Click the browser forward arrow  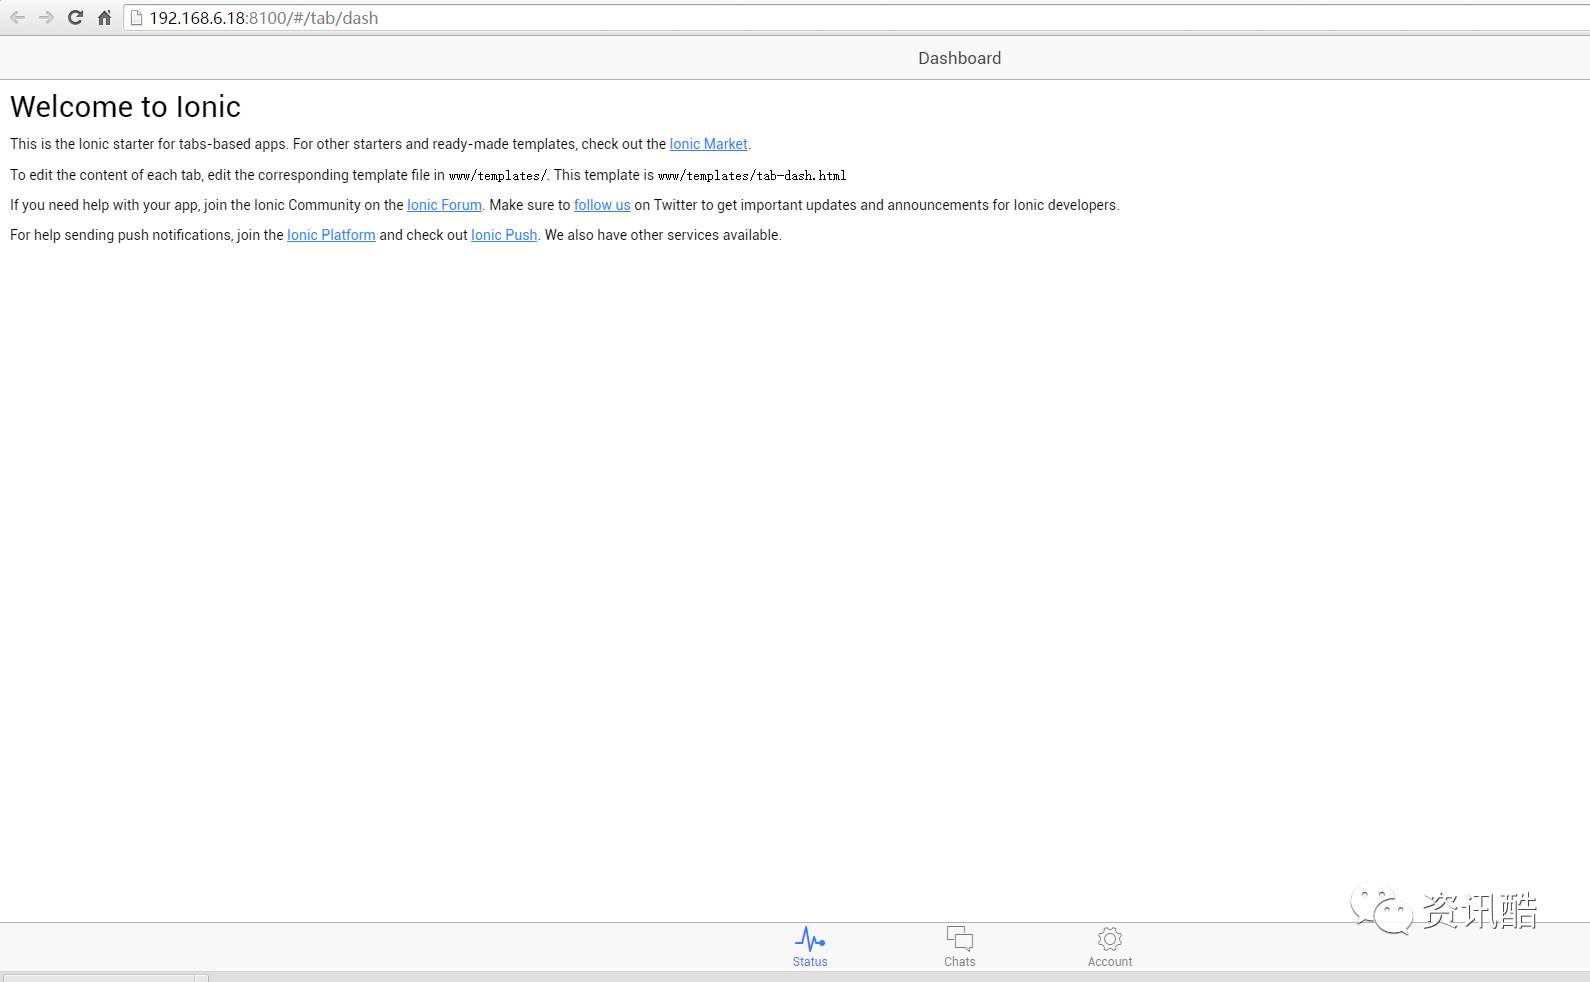click(46, 18)
